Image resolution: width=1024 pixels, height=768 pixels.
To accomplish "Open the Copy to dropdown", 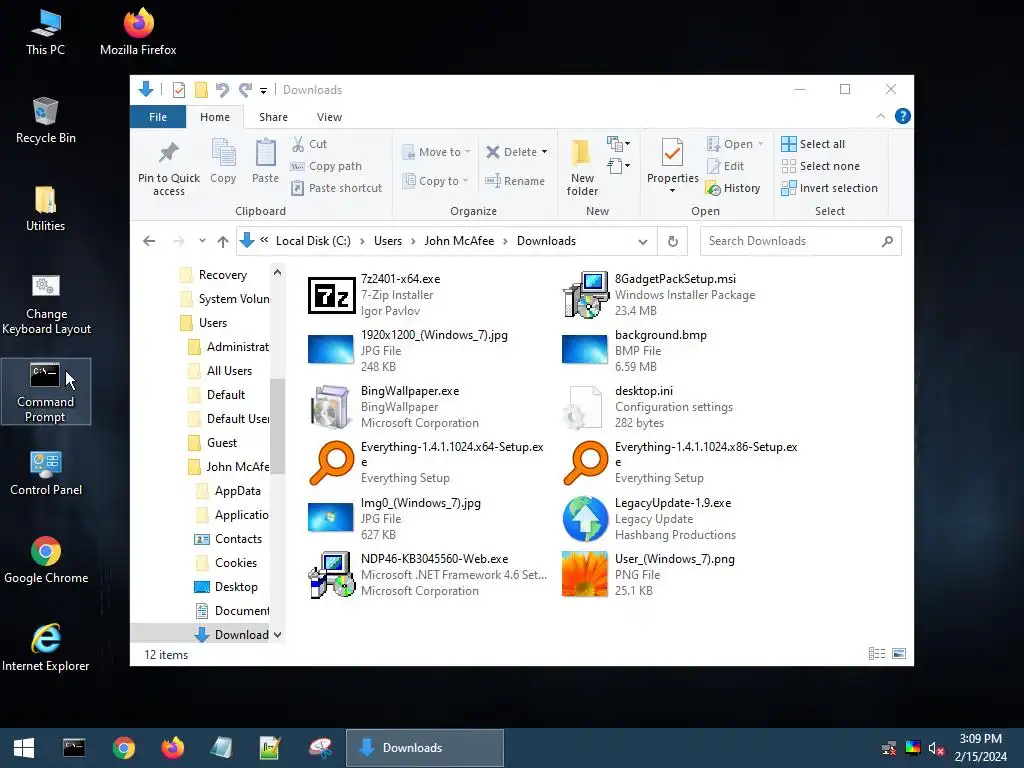I will coord(435,181).
